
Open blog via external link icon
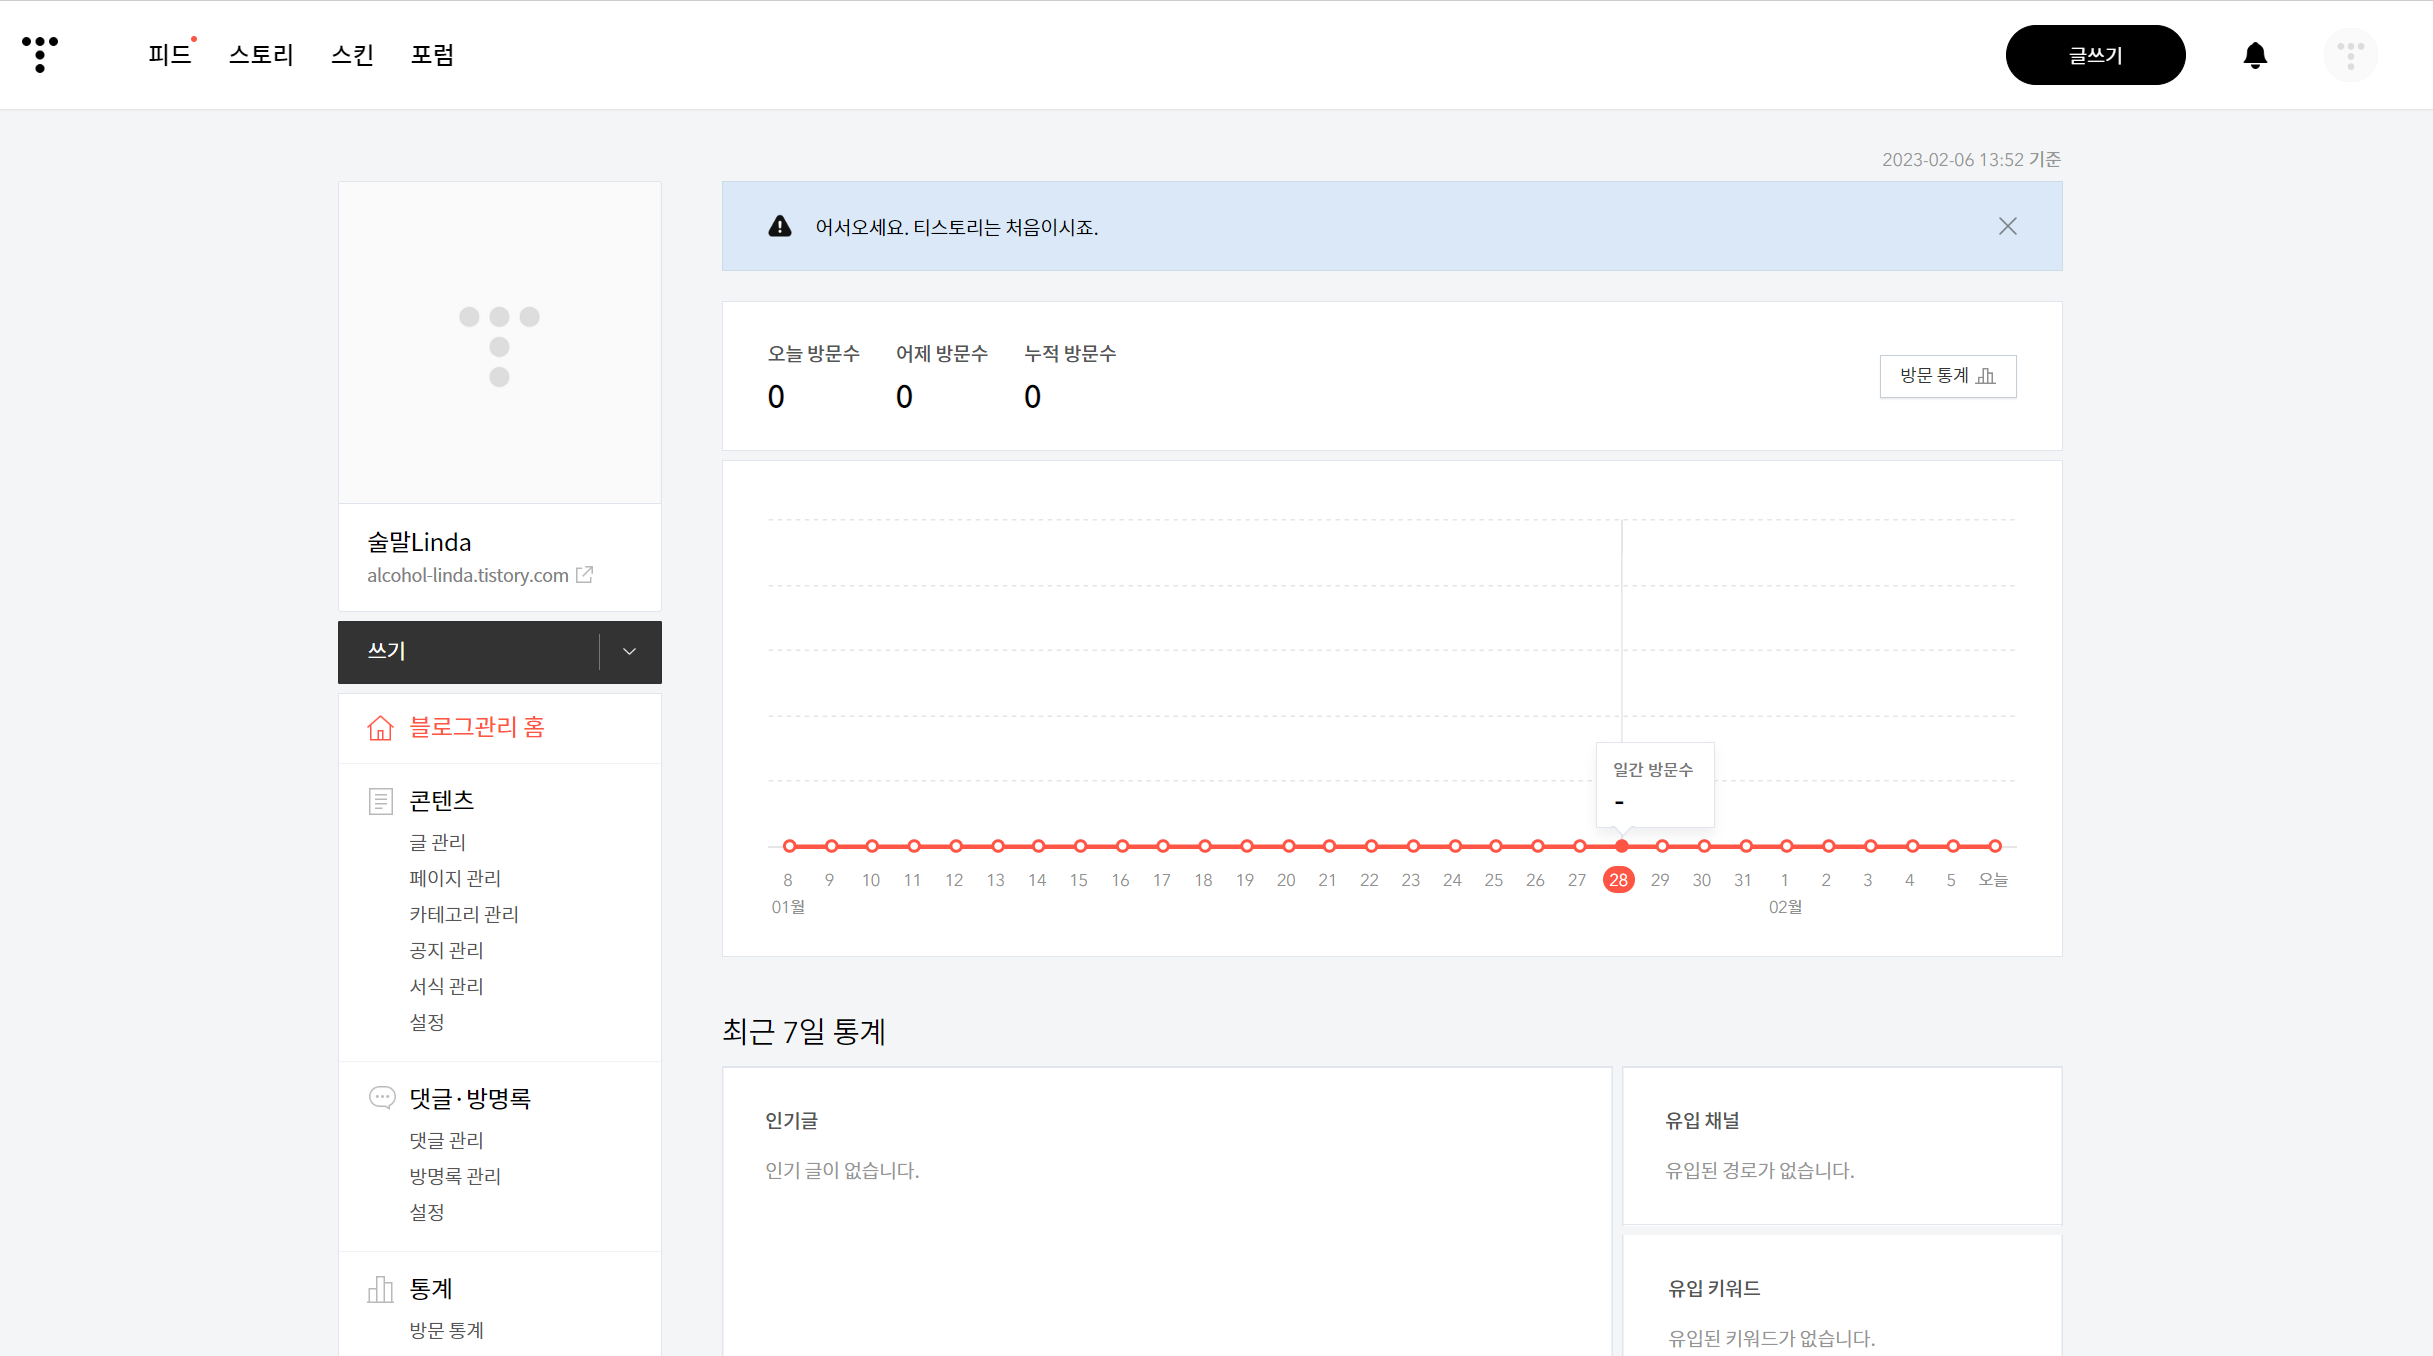coord(585,575)
